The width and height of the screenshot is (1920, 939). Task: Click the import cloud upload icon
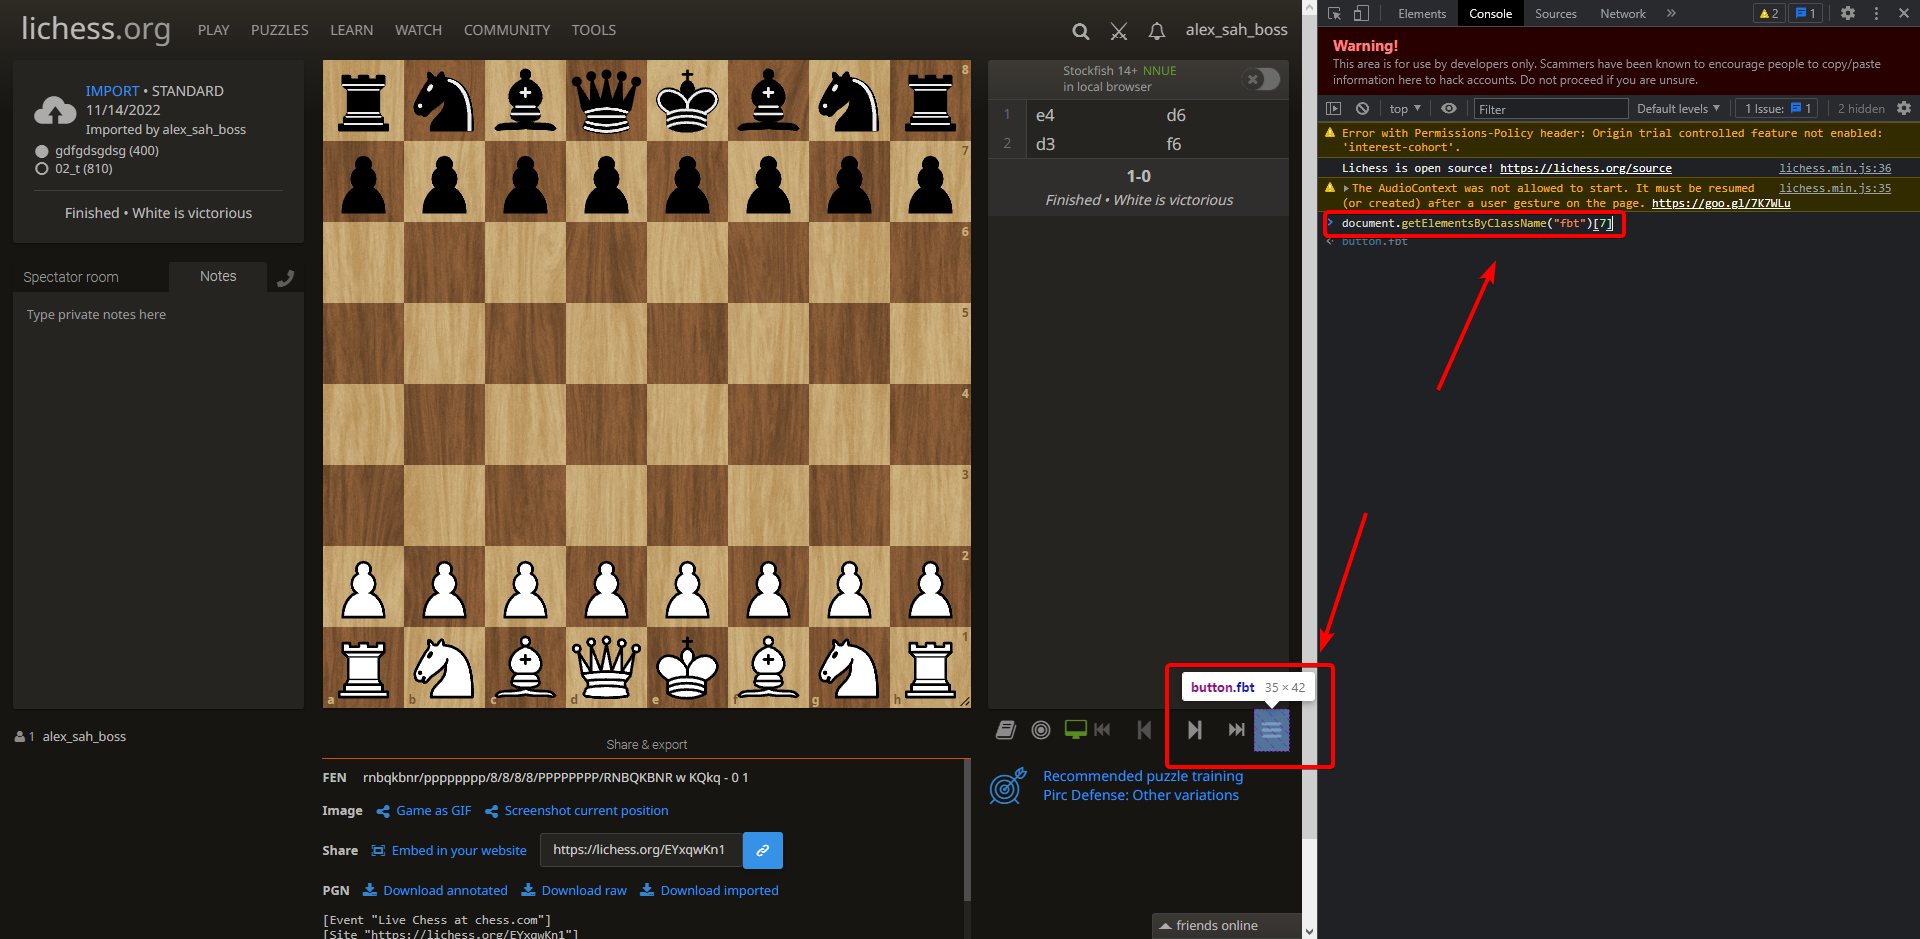(55, 110)
